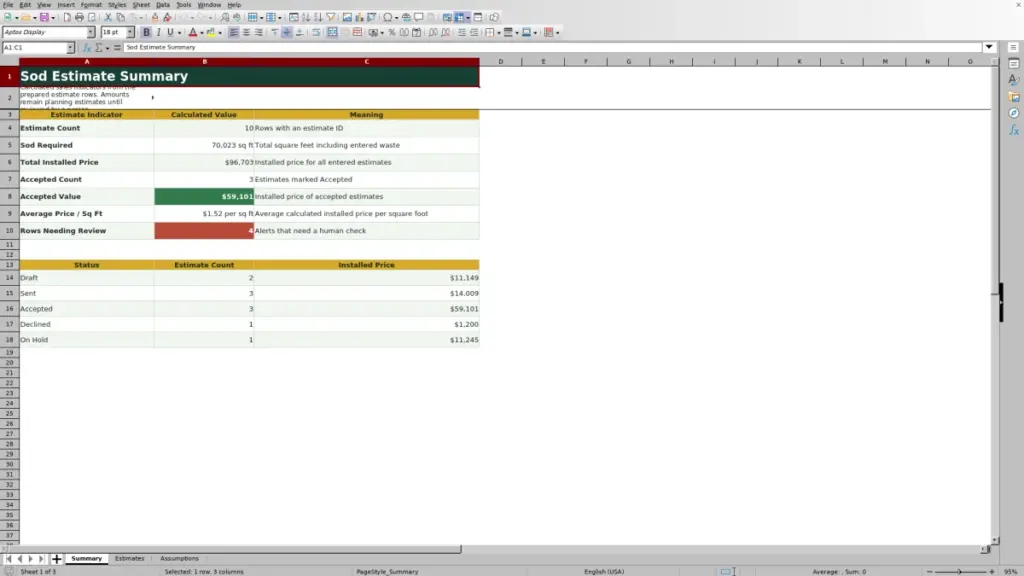Click the status bar zoom slider
Image resolution: width=1024 pixels, height=576 pixels.
960,571
